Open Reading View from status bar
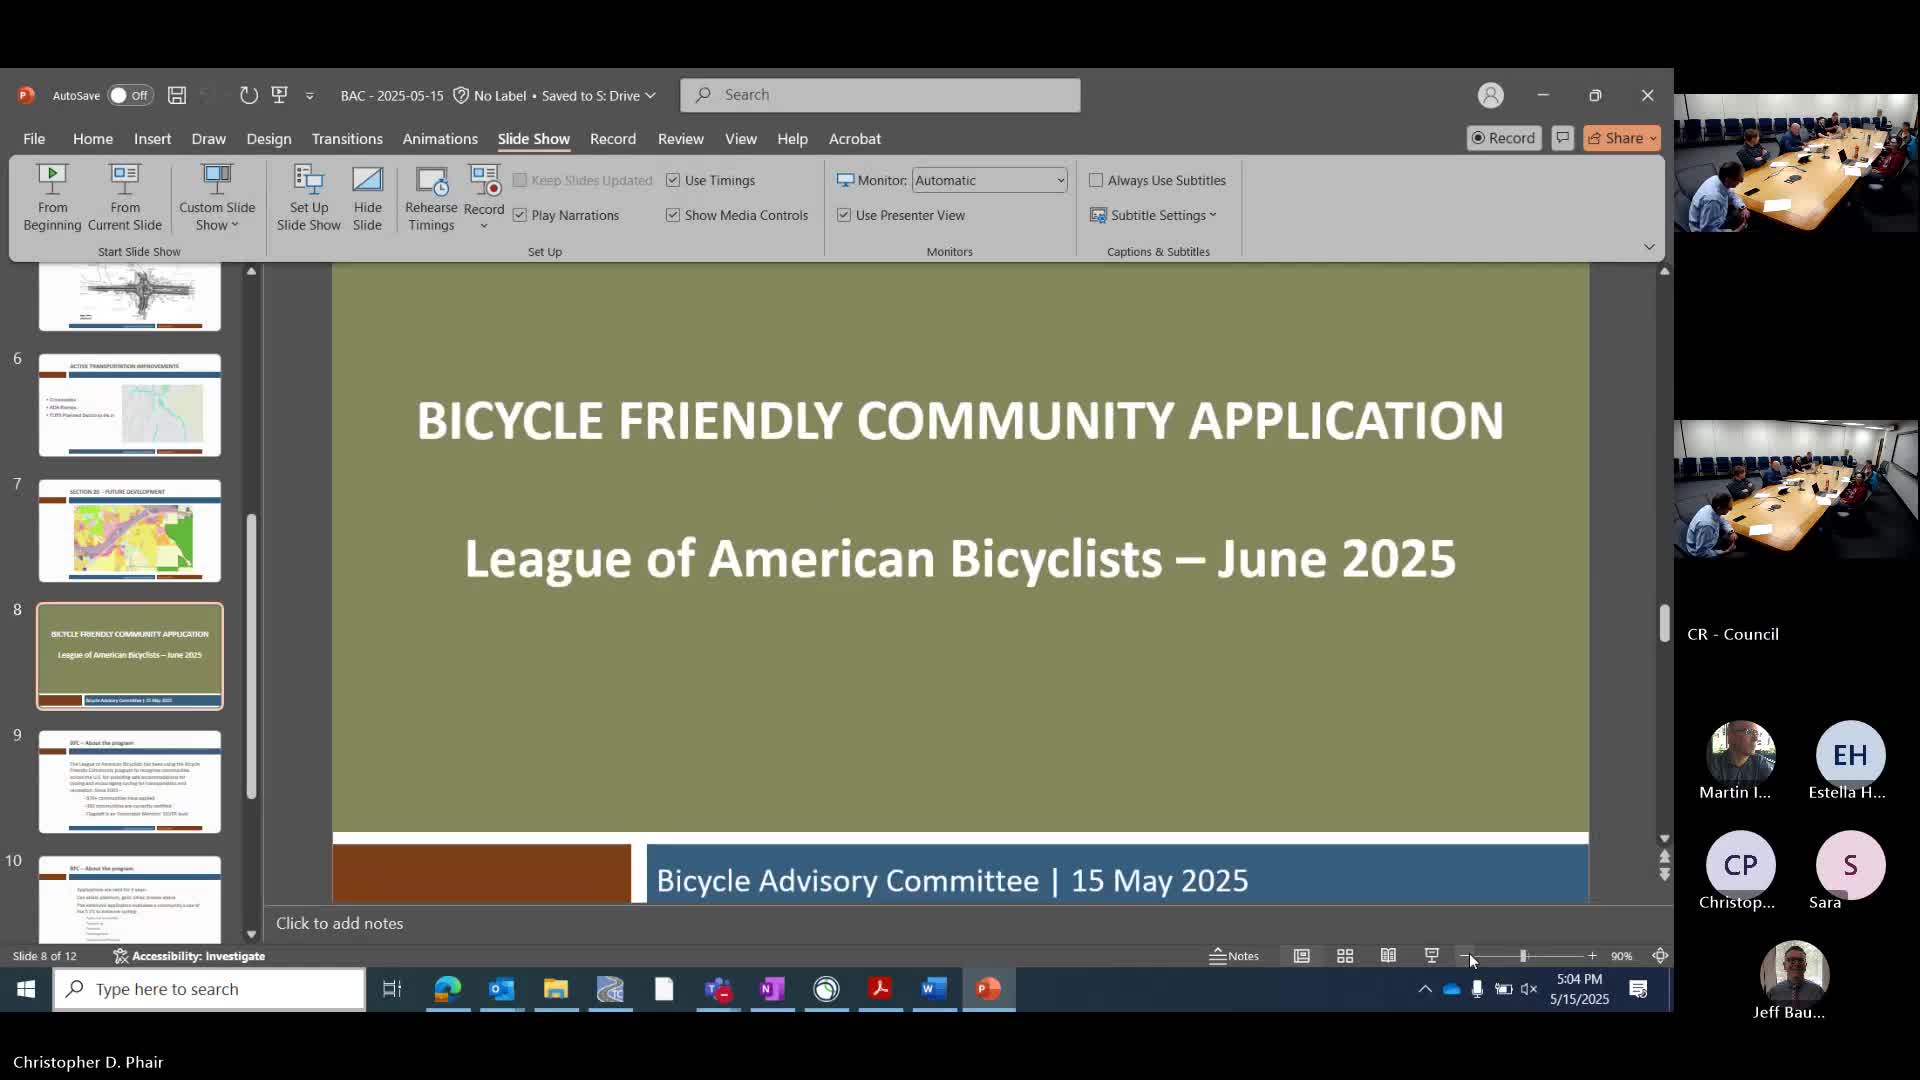The image size is (1920, 1080). (1388, 956)
